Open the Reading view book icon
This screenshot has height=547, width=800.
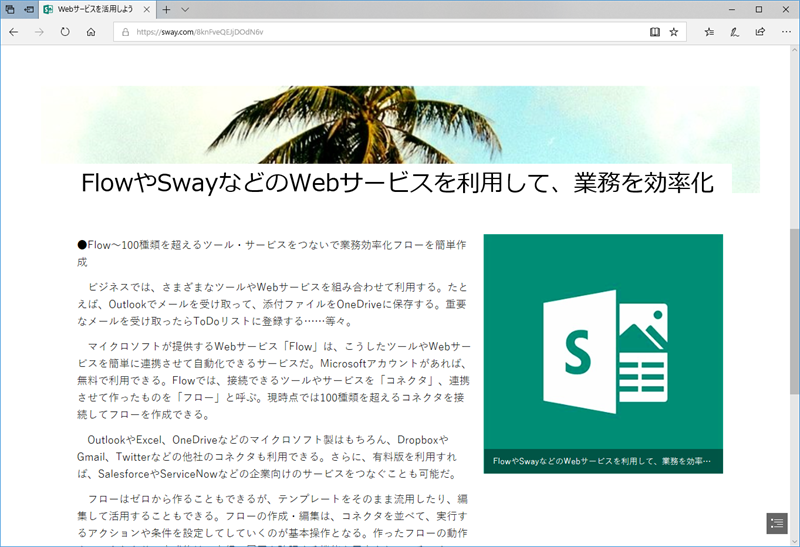pos(655,32)
